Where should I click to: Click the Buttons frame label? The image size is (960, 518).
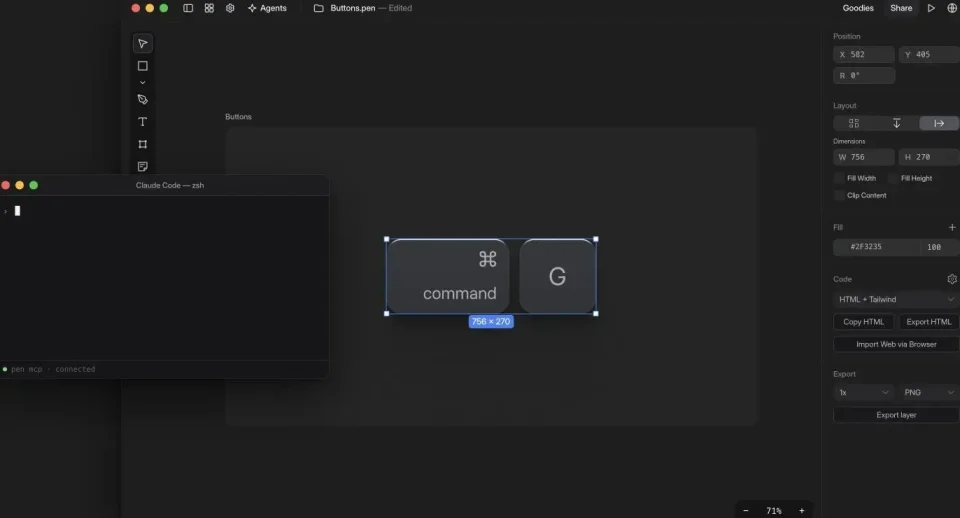point(238,116)
